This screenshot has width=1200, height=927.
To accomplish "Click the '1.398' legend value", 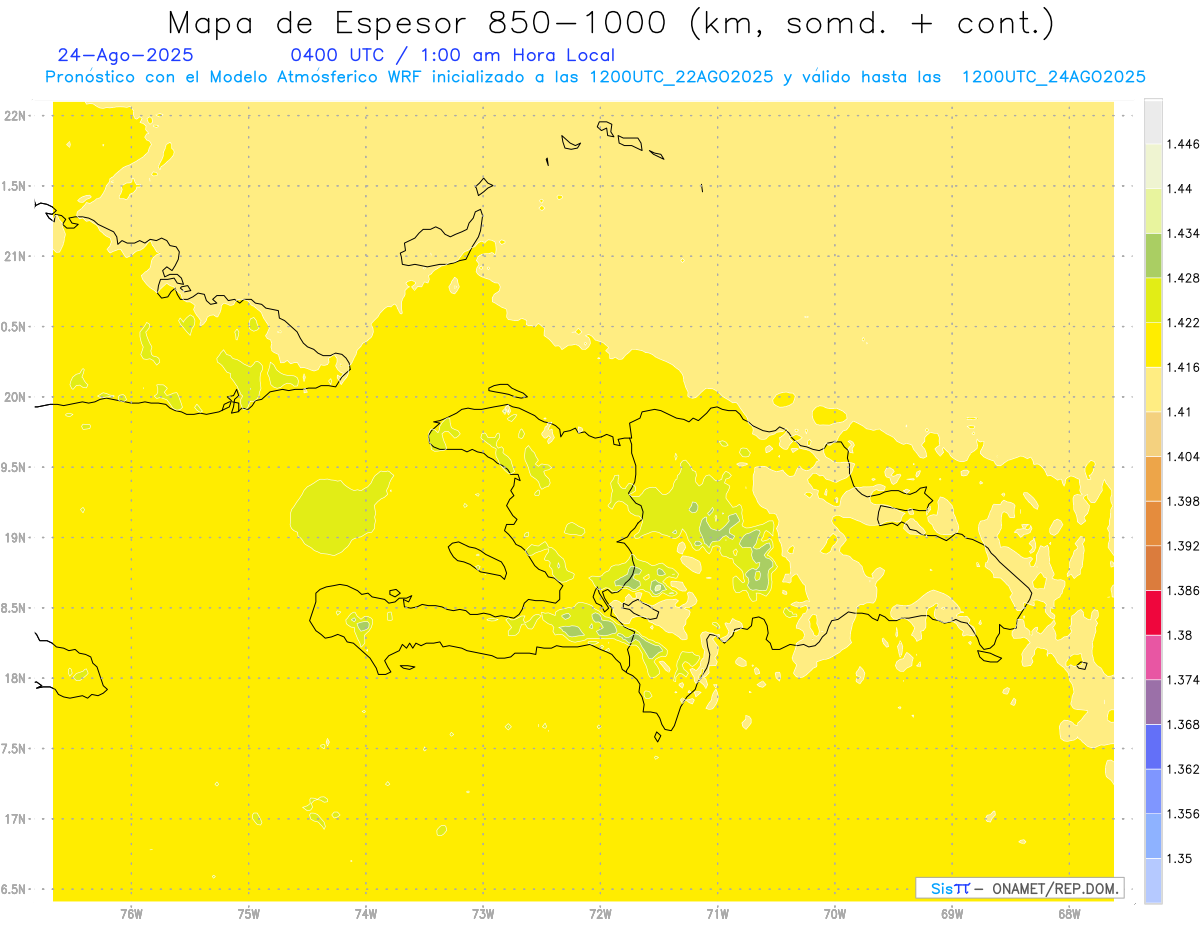I will click(x=1181, y=501).
